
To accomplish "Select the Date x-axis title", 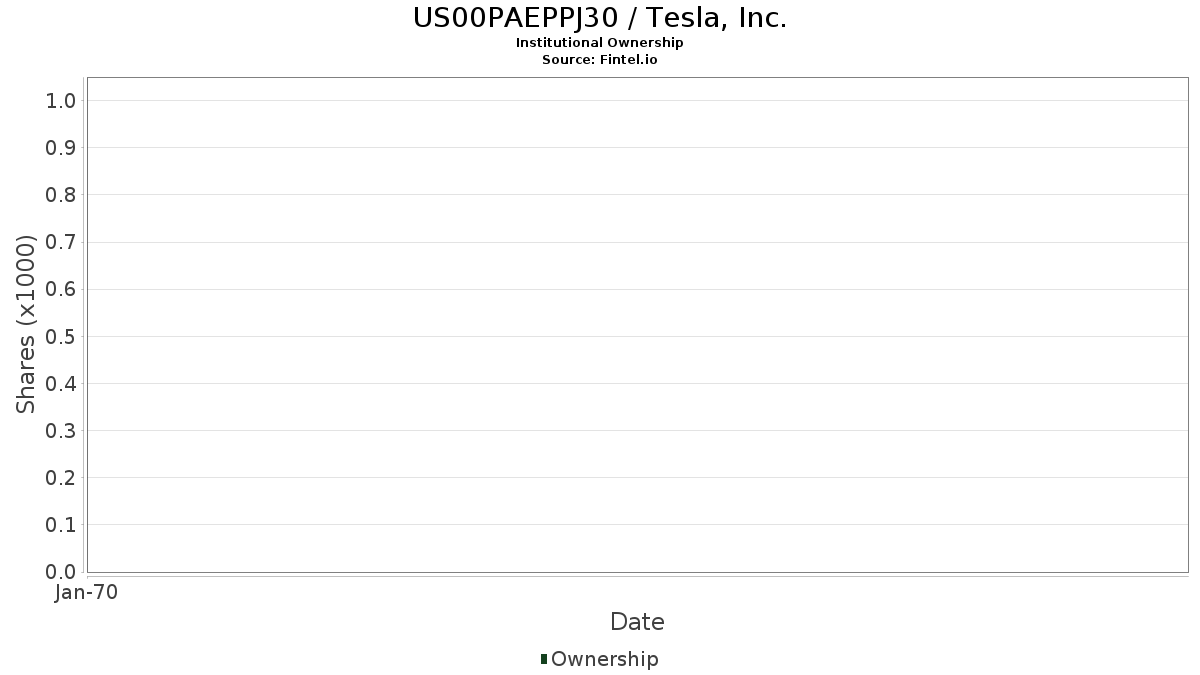I will [x=637, y=622].
